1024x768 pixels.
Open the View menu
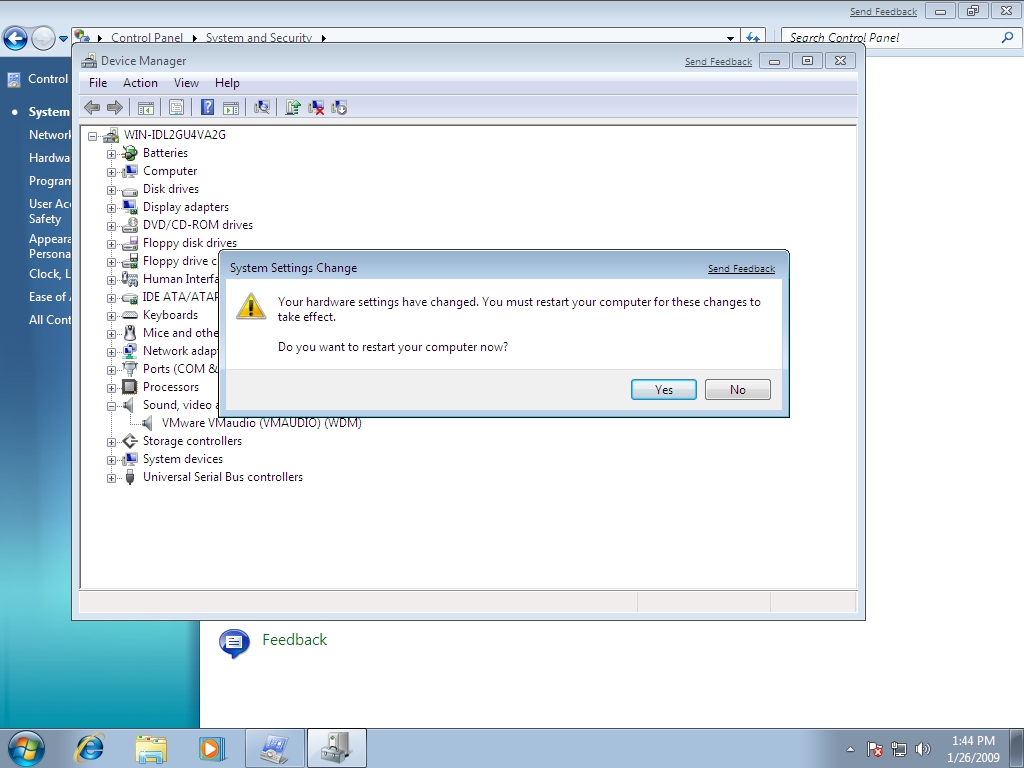[x=186, y=83]
